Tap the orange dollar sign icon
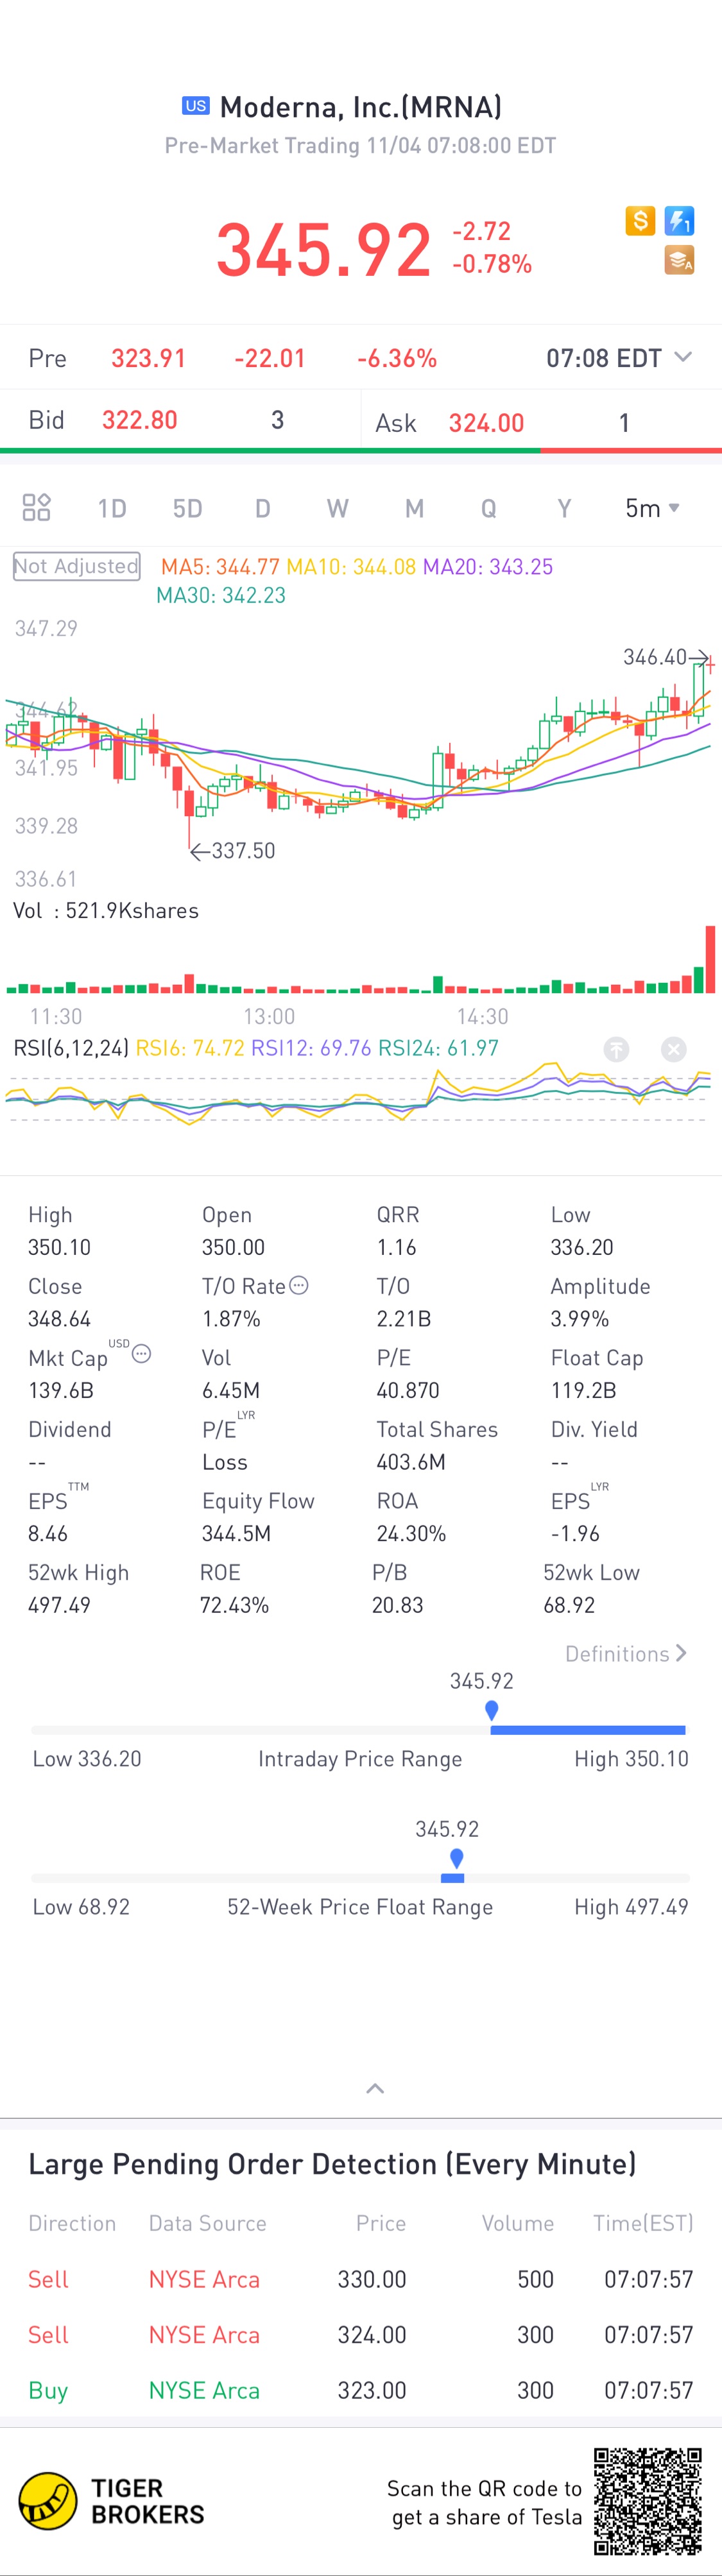 pyautogui.click(x=640, y=220)
